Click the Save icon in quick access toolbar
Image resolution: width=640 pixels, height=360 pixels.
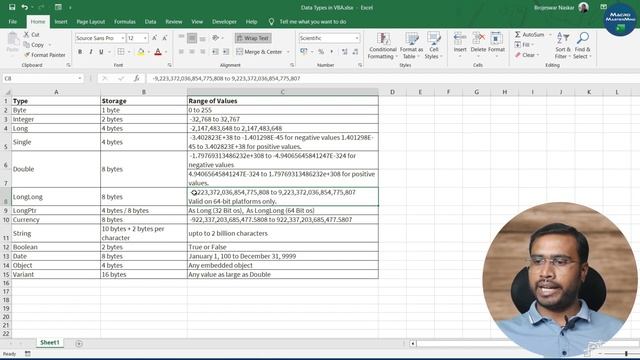12,7
